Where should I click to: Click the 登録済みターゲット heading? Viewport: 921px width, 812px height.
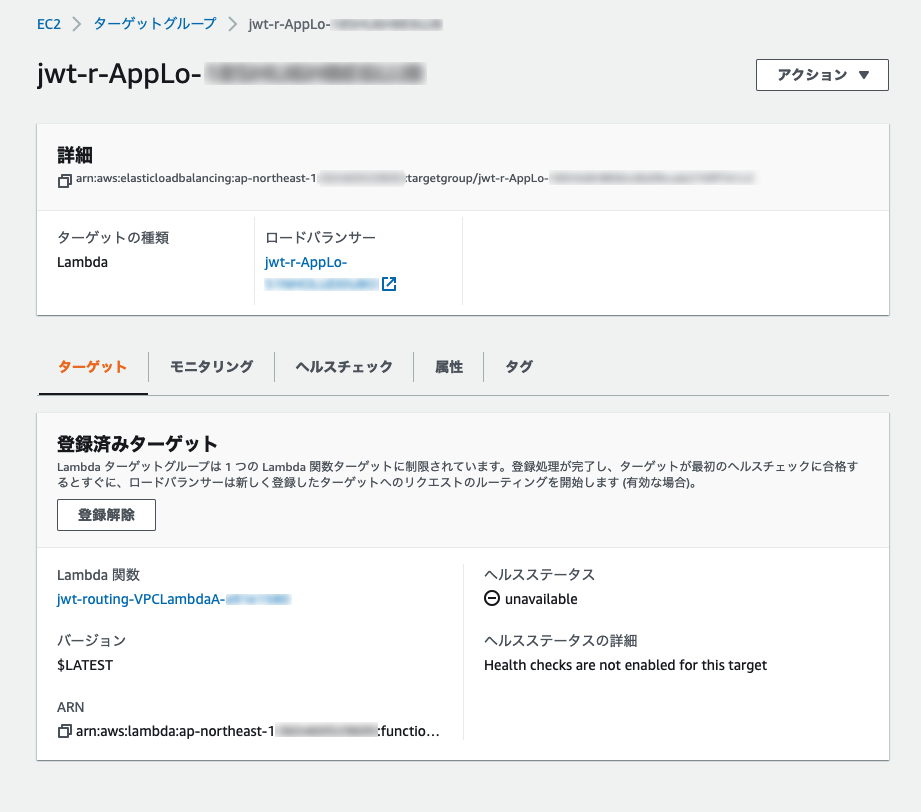(x=137, y=444)
